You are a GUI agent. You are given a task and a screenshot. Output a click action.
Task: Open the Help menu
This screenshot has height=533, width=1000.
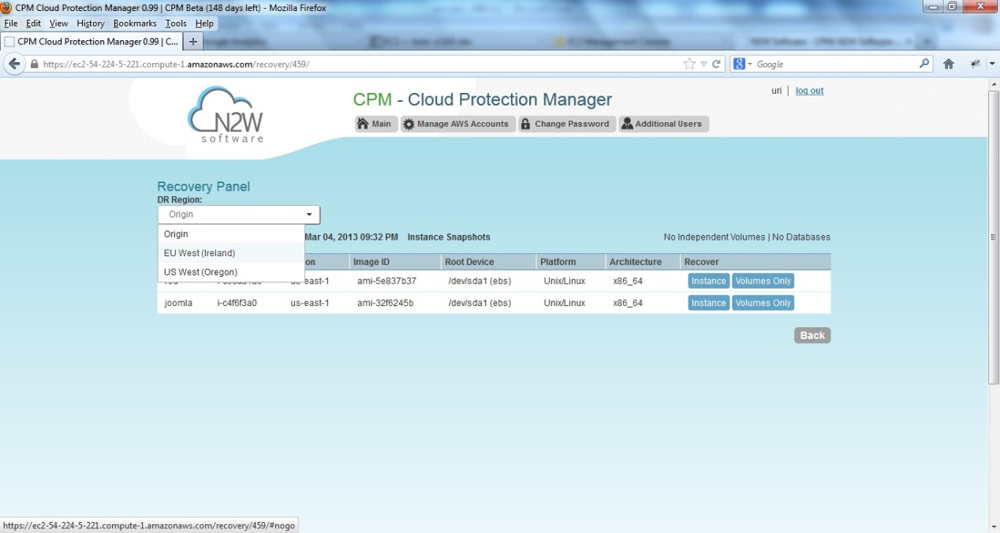click(204, 24)
